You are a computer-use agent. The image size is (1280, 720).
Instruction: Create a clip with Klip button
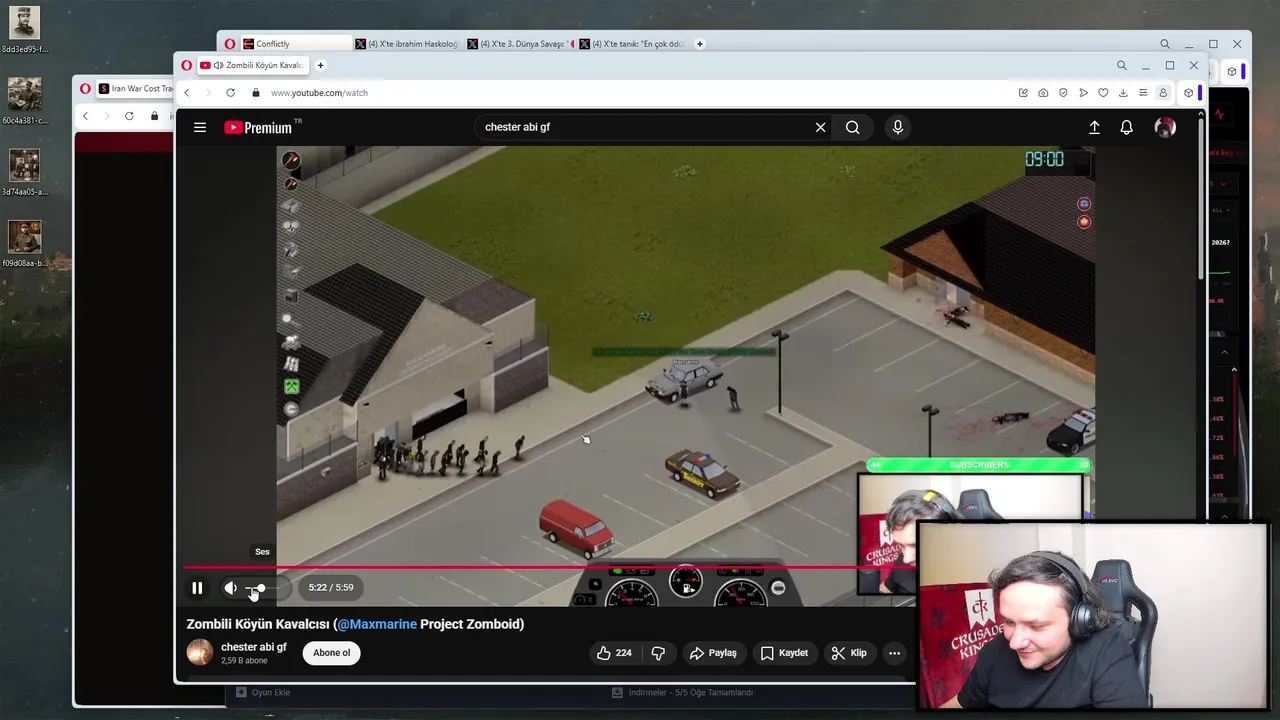click(849, 653)
